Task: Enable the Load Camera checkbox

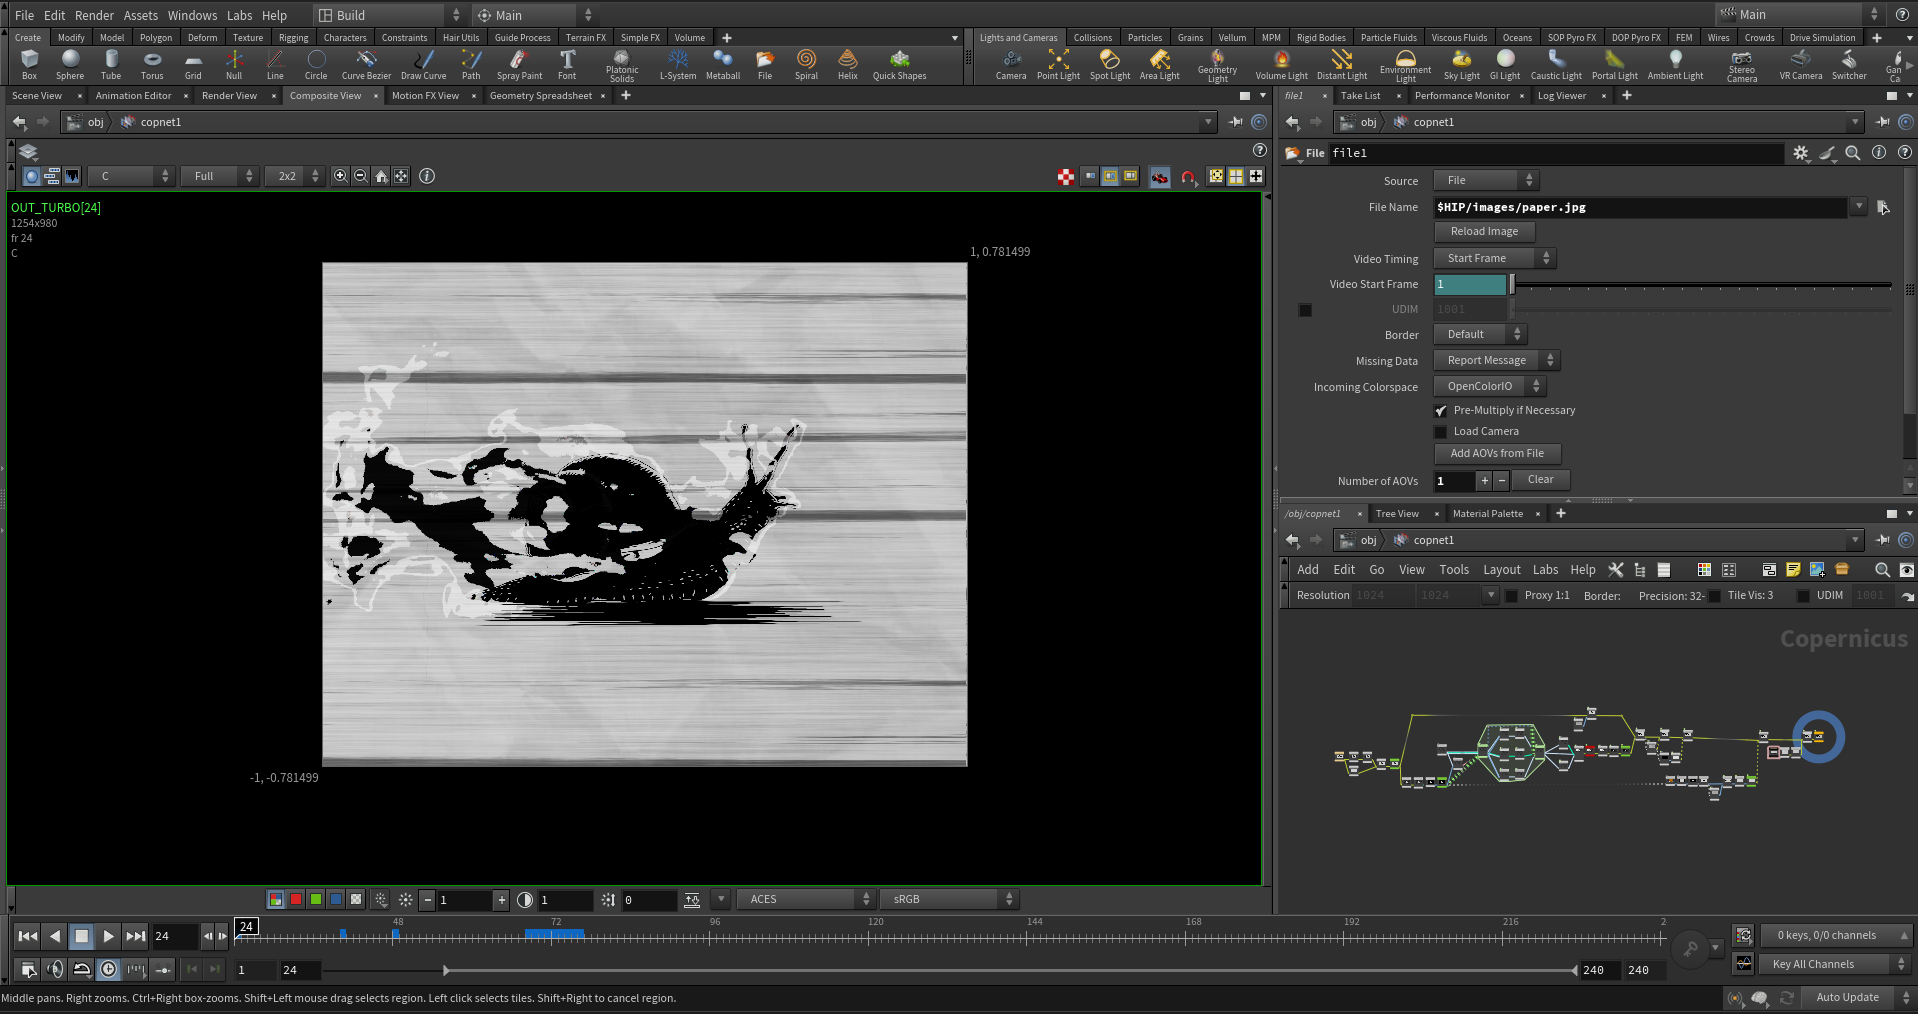Action: click(x=1441, y=432)
